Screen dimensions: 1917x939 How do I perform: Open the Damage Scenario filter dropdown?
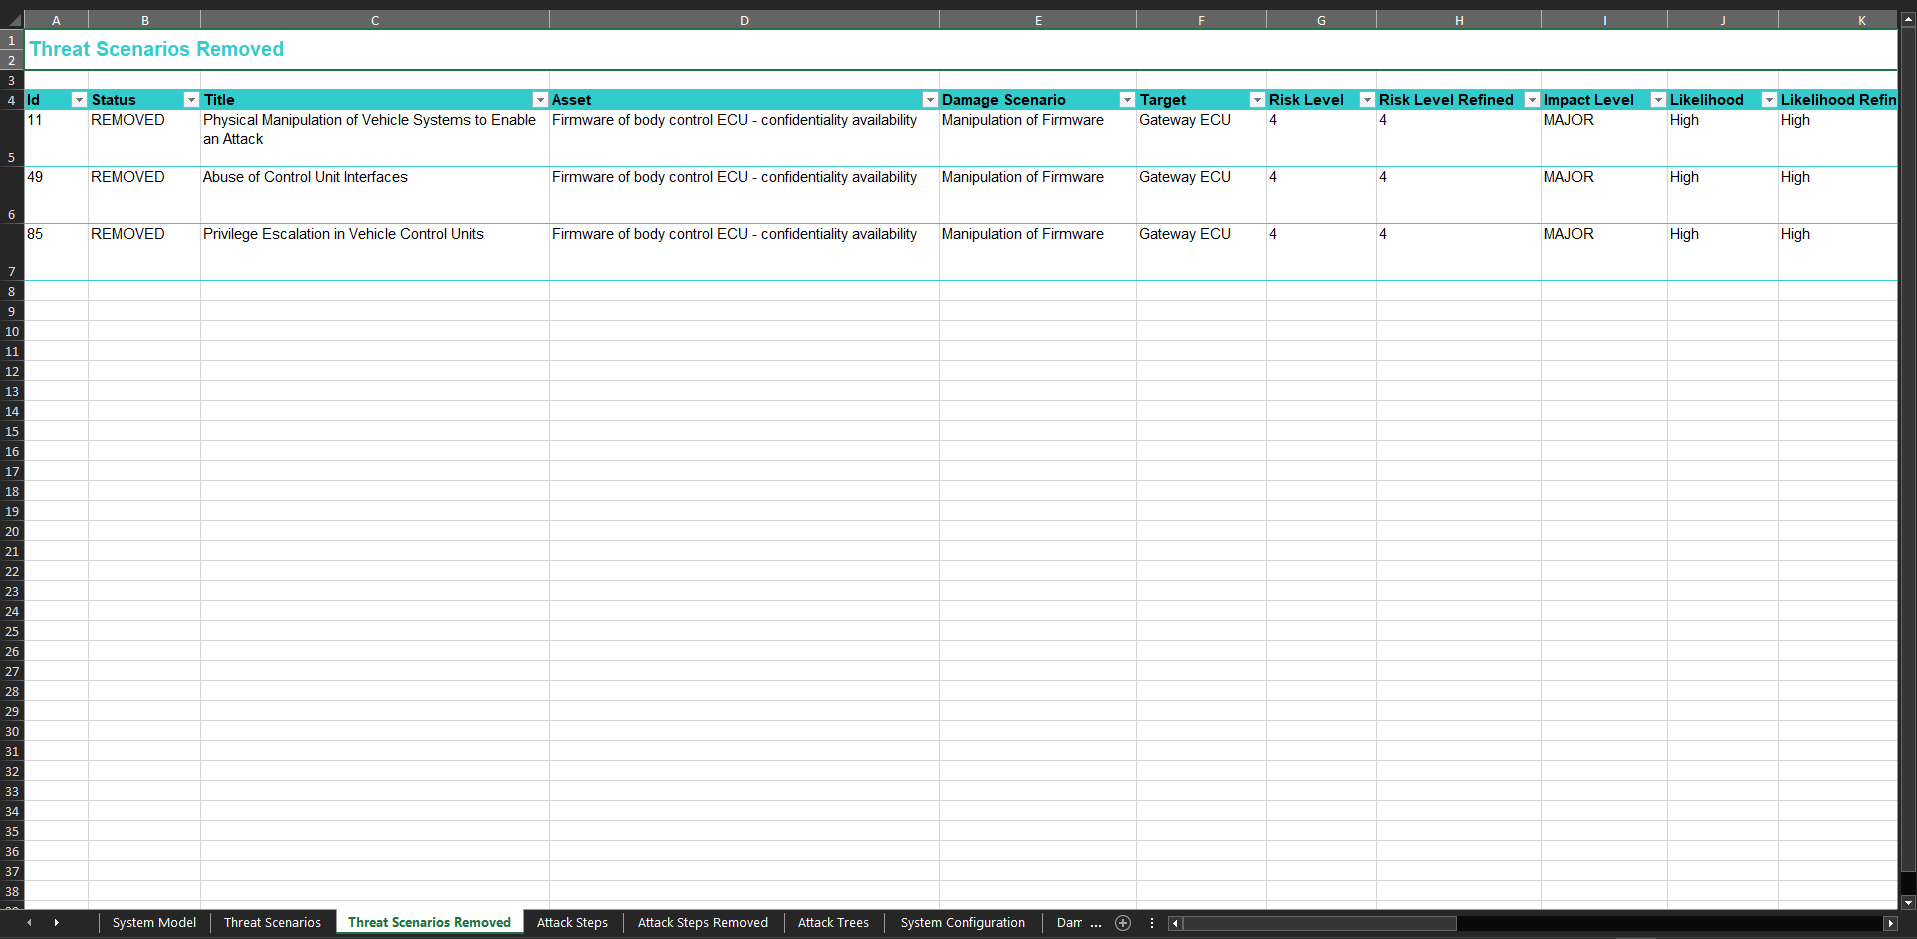pyautogui.click(x=1127, y=100)
